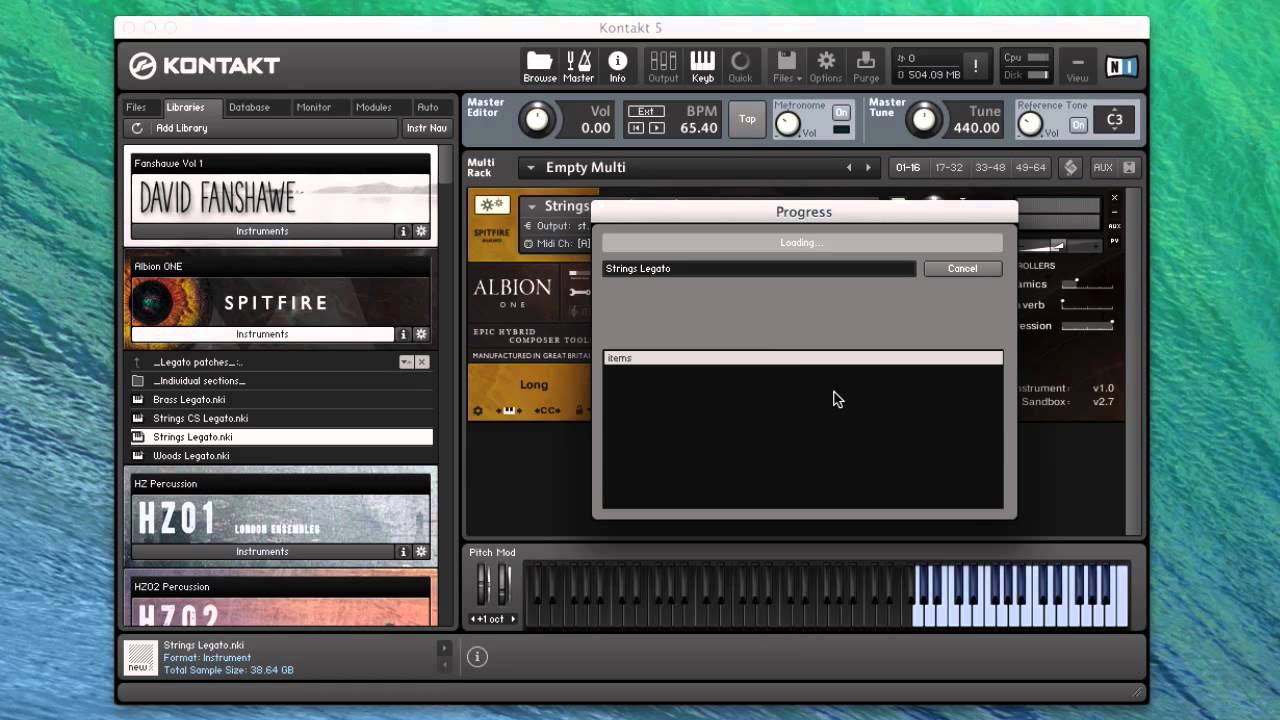Close the Strings instrument with X
This screenshot has height=720, width=1280.
(1114, 198)
